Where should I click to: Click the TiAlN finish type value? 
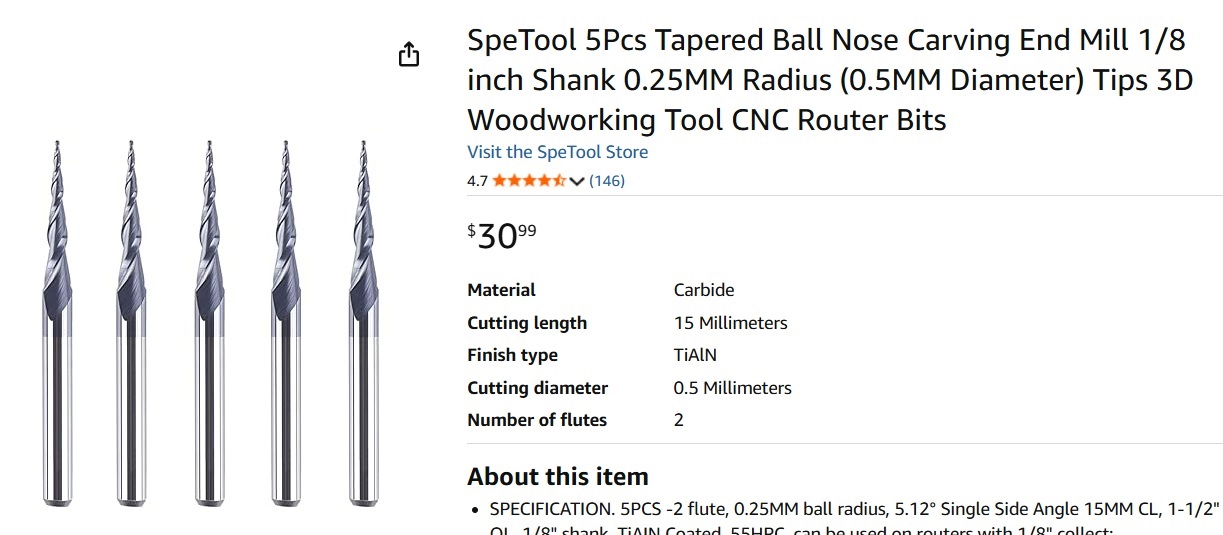(695, 355)
